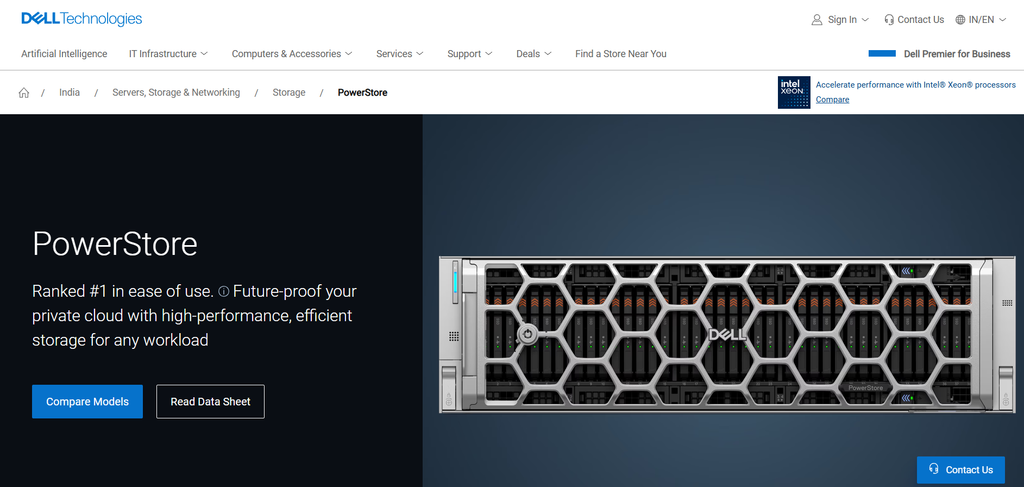The height and width of the screenshot is (487, 1024).
Task: Click the PowerStore server product image
Action: pyautogui.click(x=726, y=334)
